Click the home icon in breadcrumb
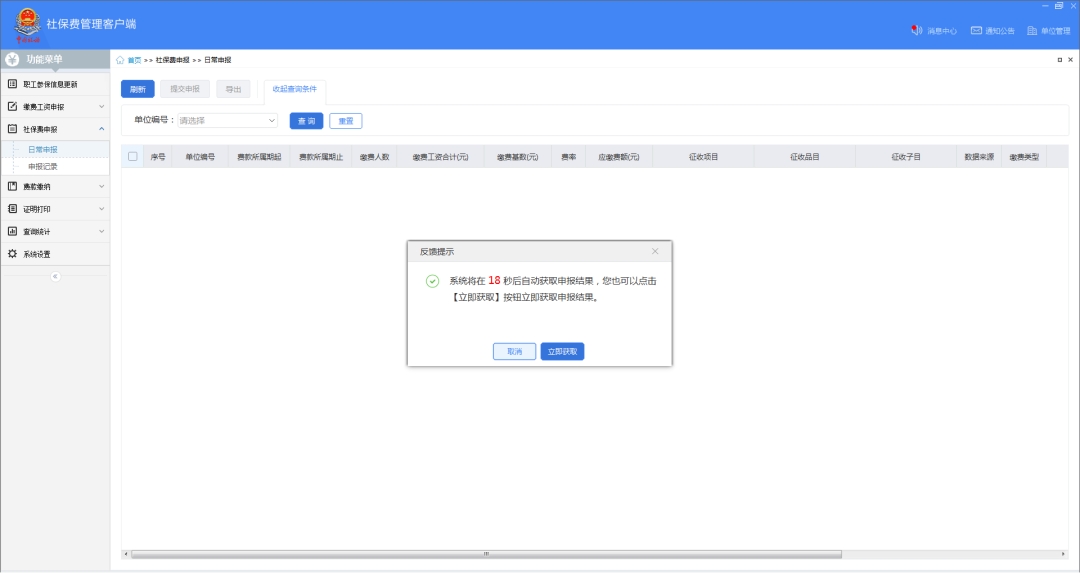The height and width of the screenshot is (573, 1080). [121, 60]
